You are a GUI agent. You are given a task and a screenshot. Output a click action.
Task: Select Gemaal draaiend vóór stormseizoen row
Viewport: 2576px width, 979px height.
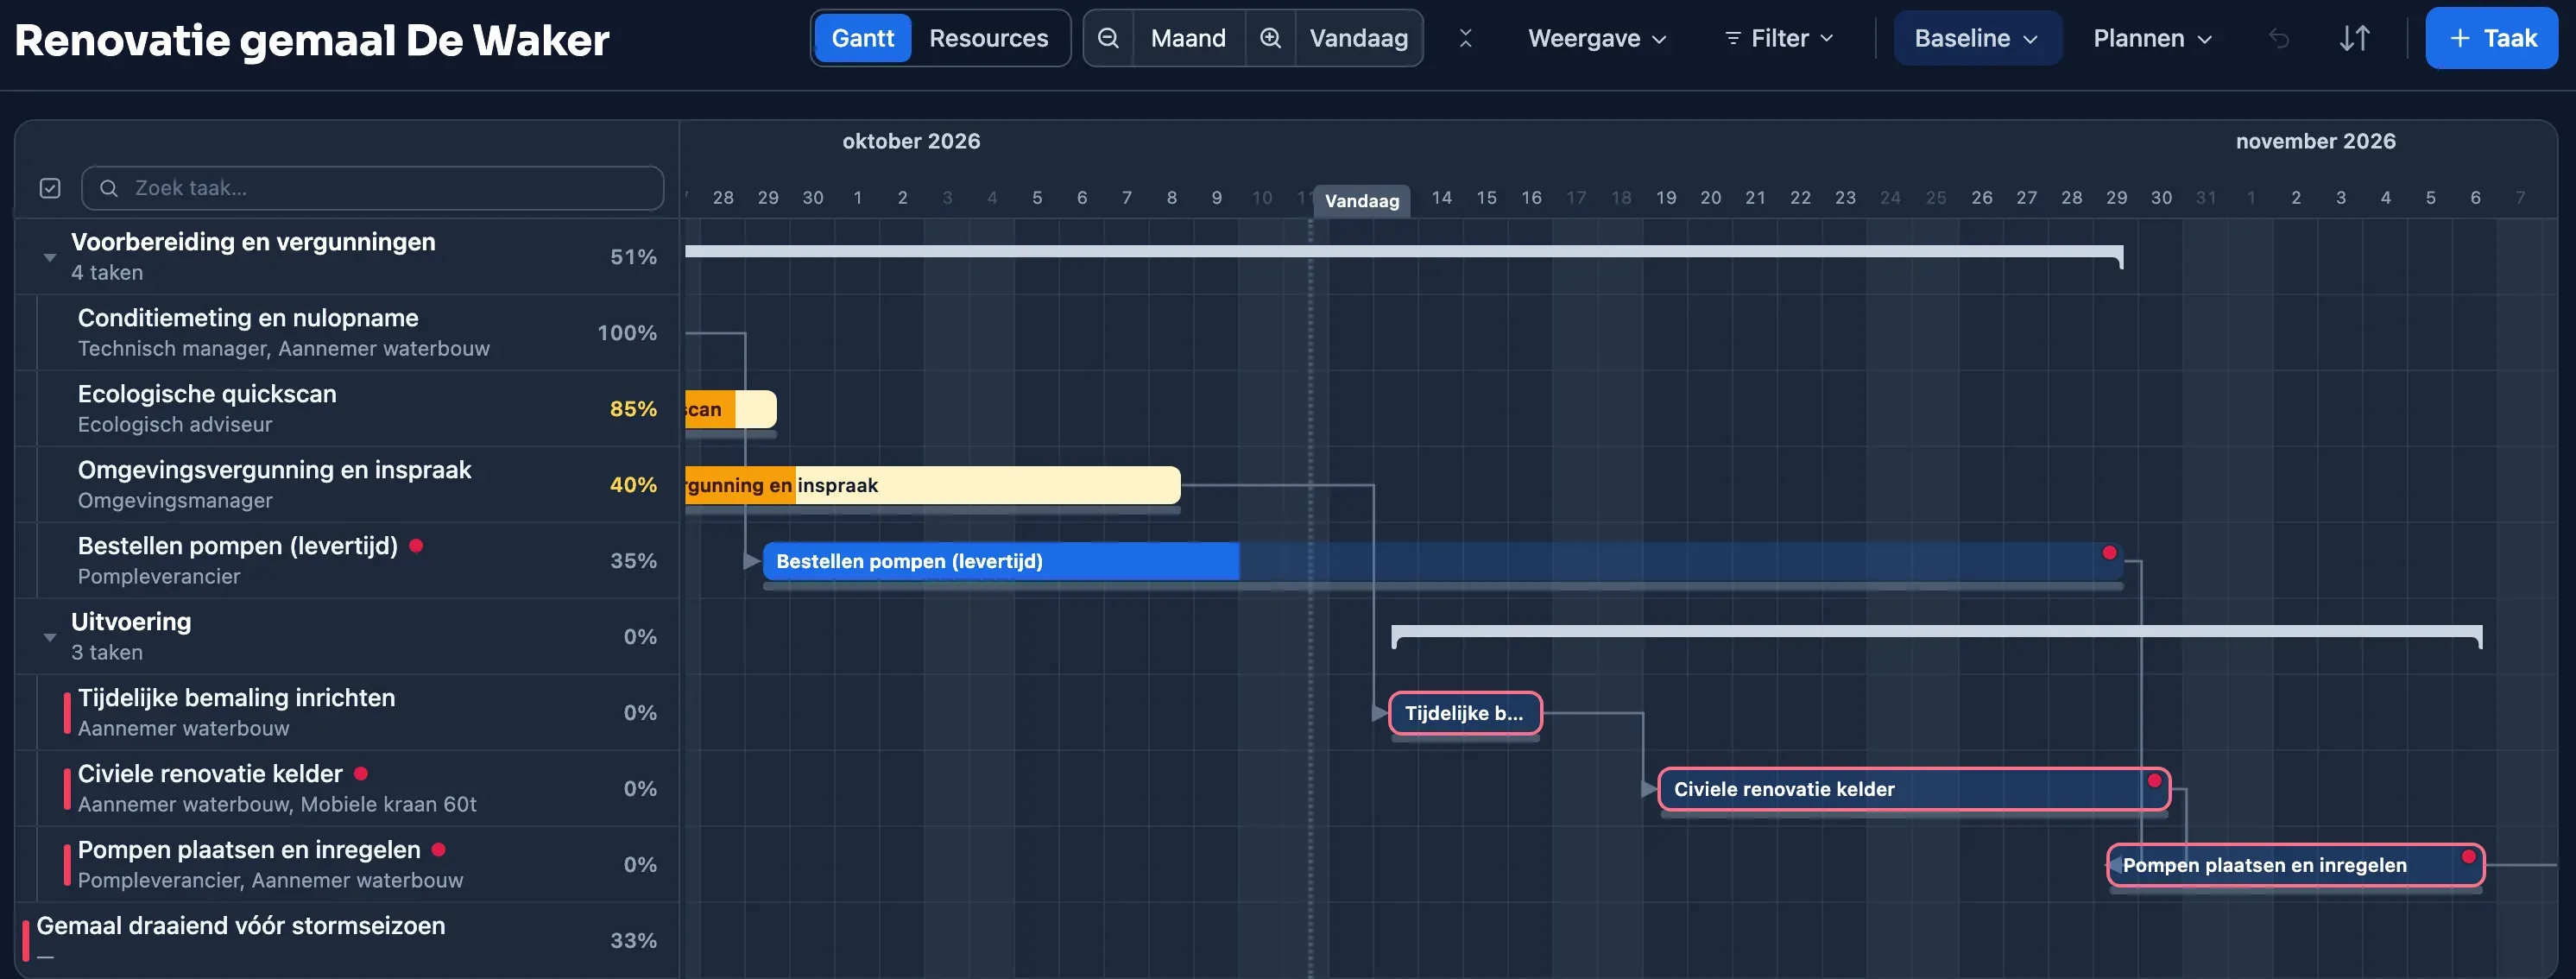coord(347,940)
